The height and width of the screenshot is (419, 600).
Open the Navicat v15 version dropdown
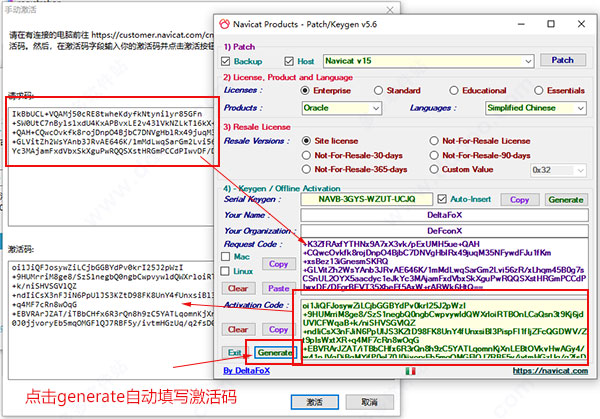429,61
